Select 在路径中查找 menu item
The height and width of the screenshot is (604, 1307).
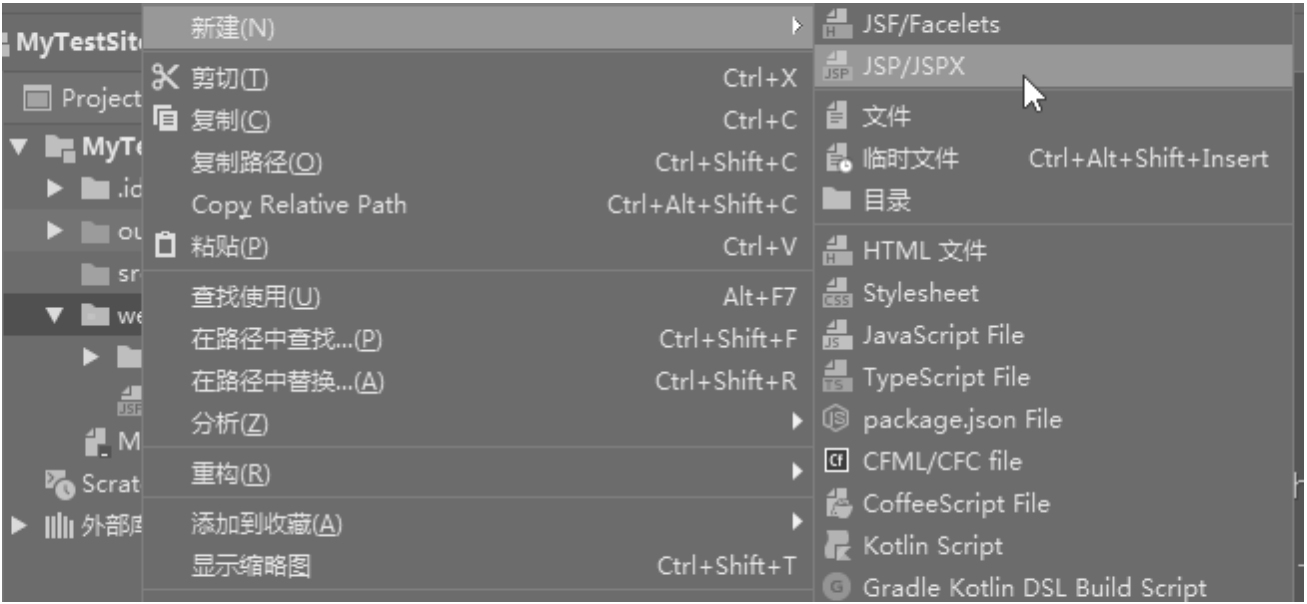point(286,340)
